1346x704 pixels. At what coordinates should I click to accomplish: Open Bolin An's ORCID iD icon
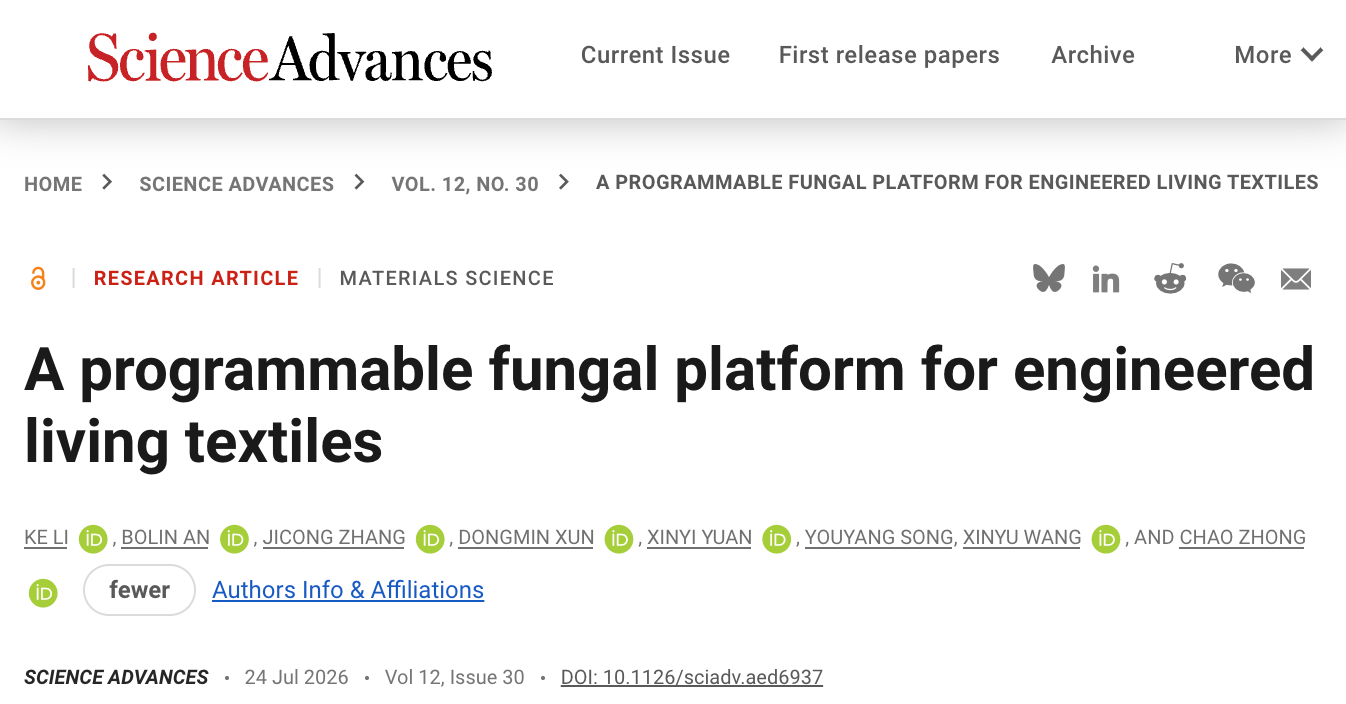(234, 539)
